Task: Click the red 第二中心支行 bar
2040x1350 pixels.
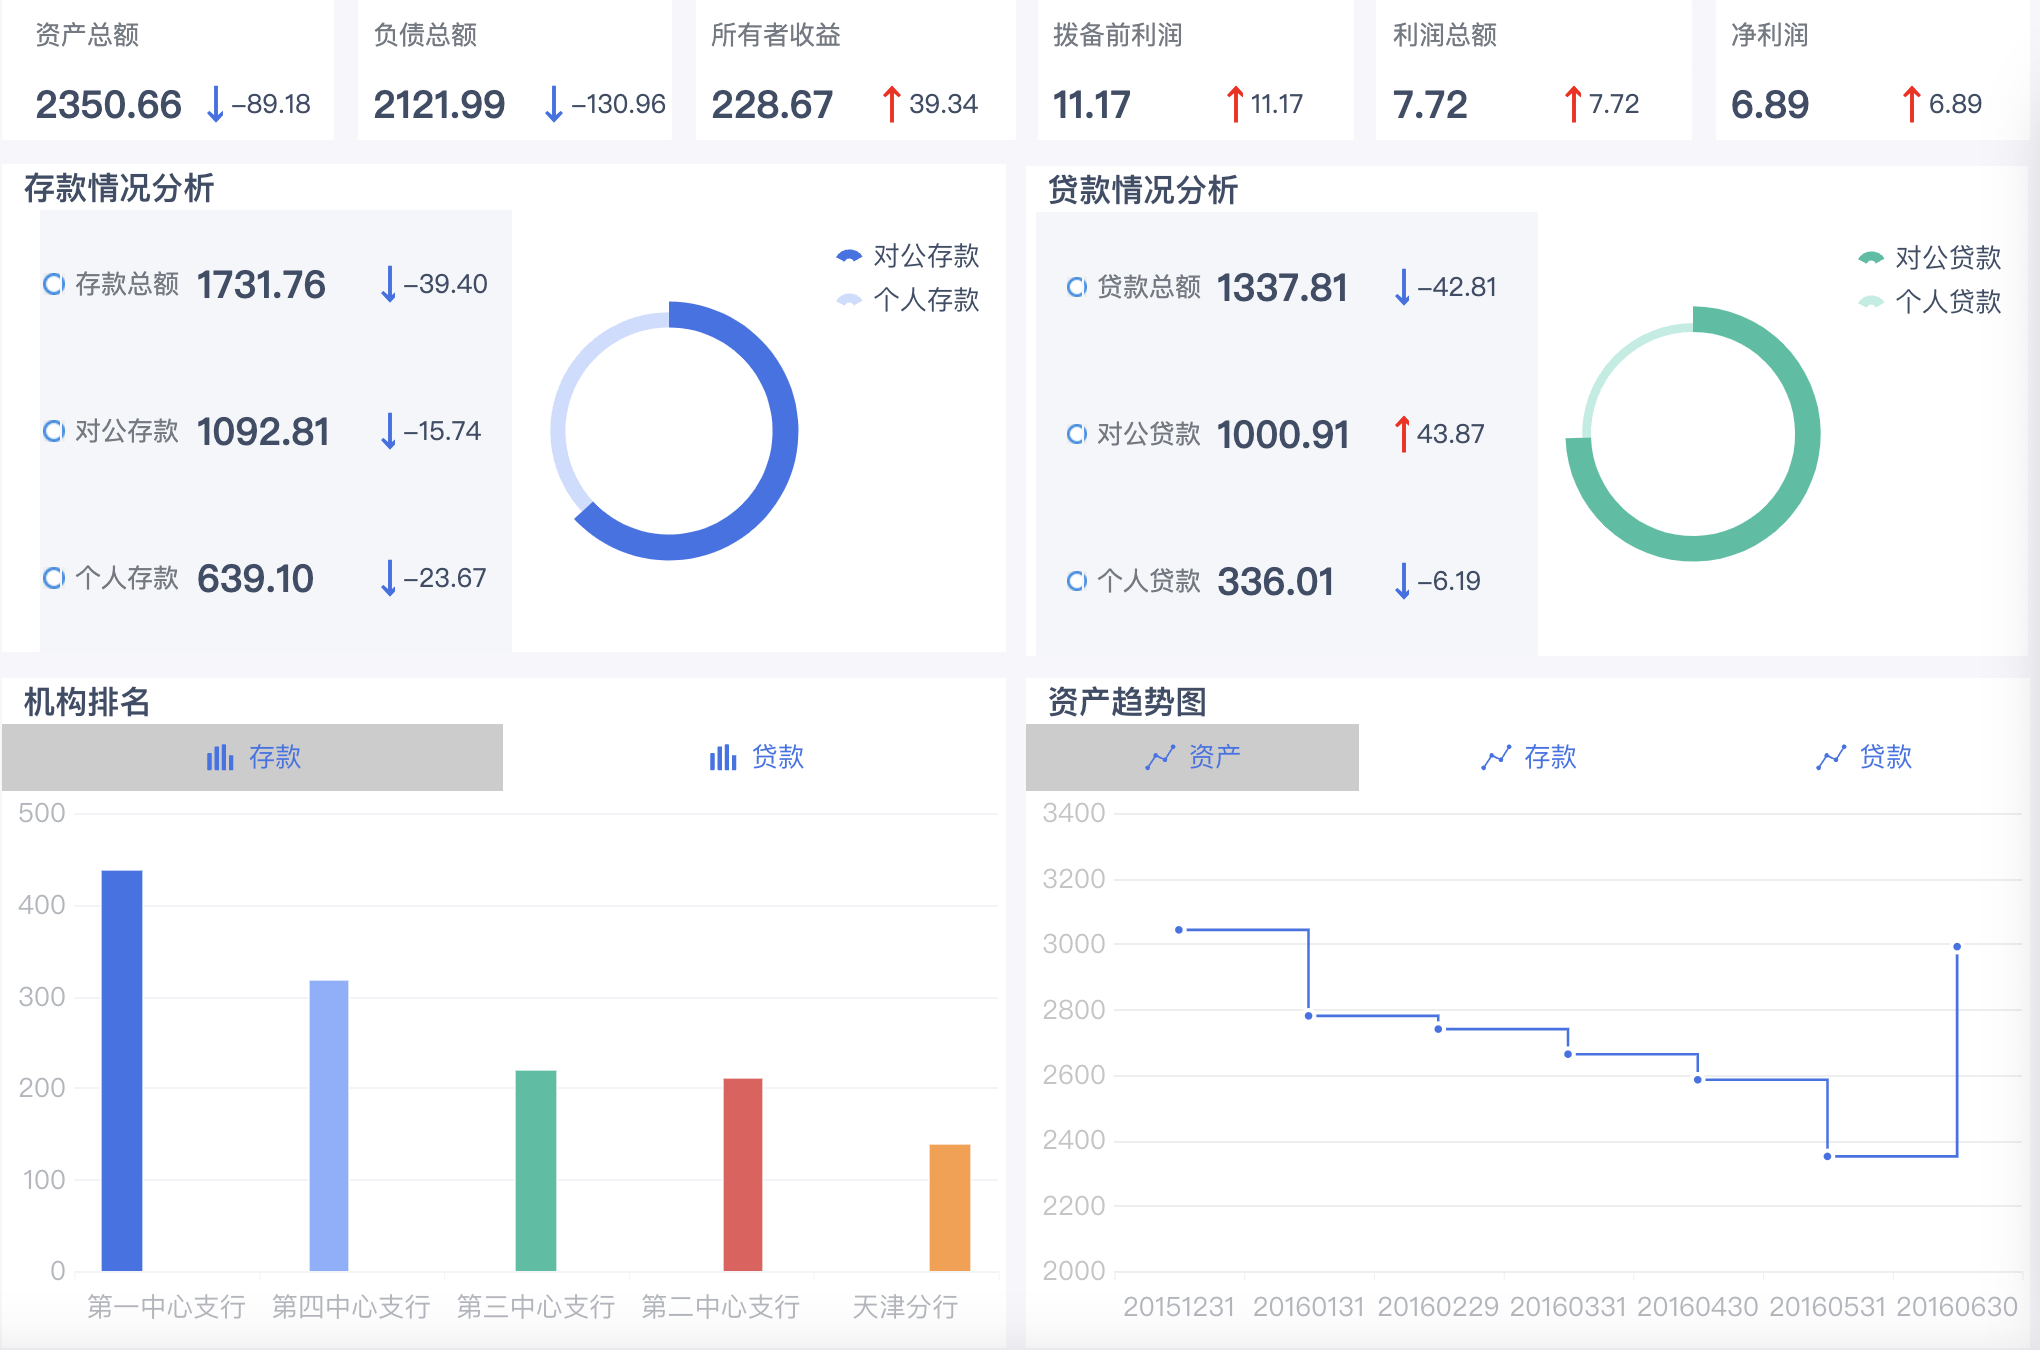Action: (743, 1174)
